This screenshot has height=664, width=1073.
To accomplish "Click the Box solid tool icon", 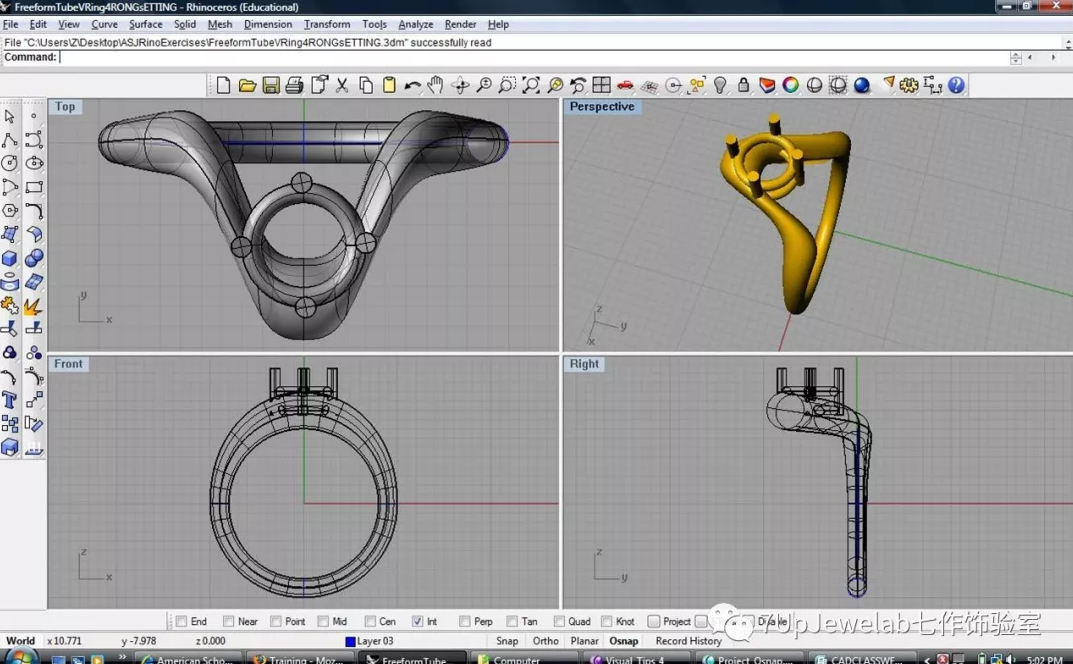I will point(10,258).
